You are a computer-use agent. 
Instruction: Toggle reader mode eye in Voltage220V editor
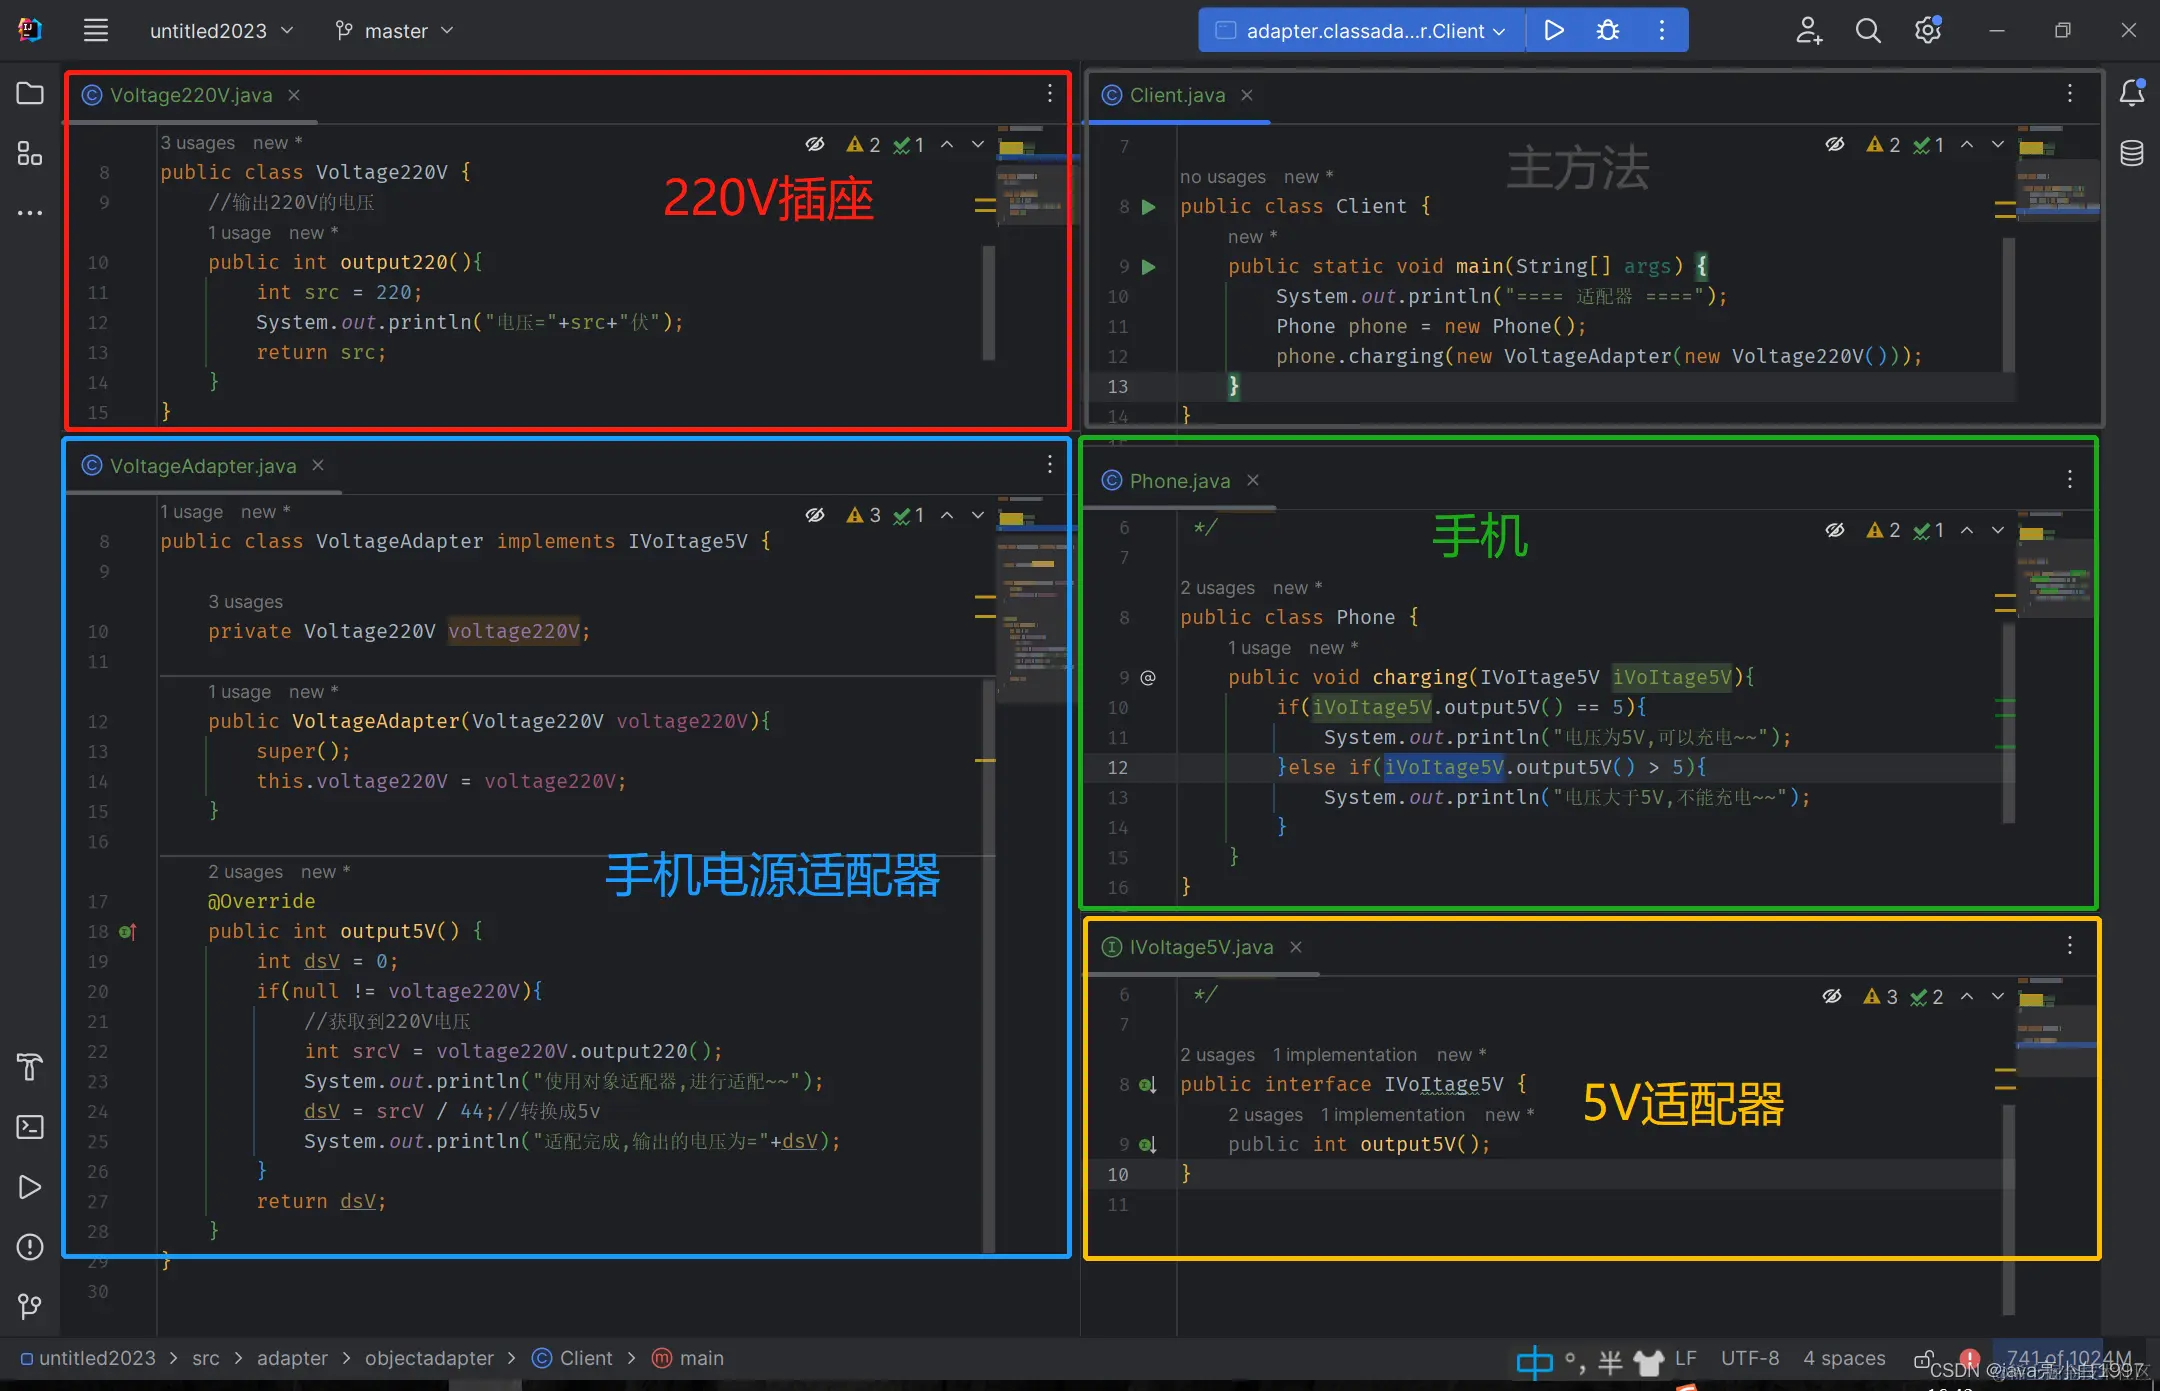[815, 145]
